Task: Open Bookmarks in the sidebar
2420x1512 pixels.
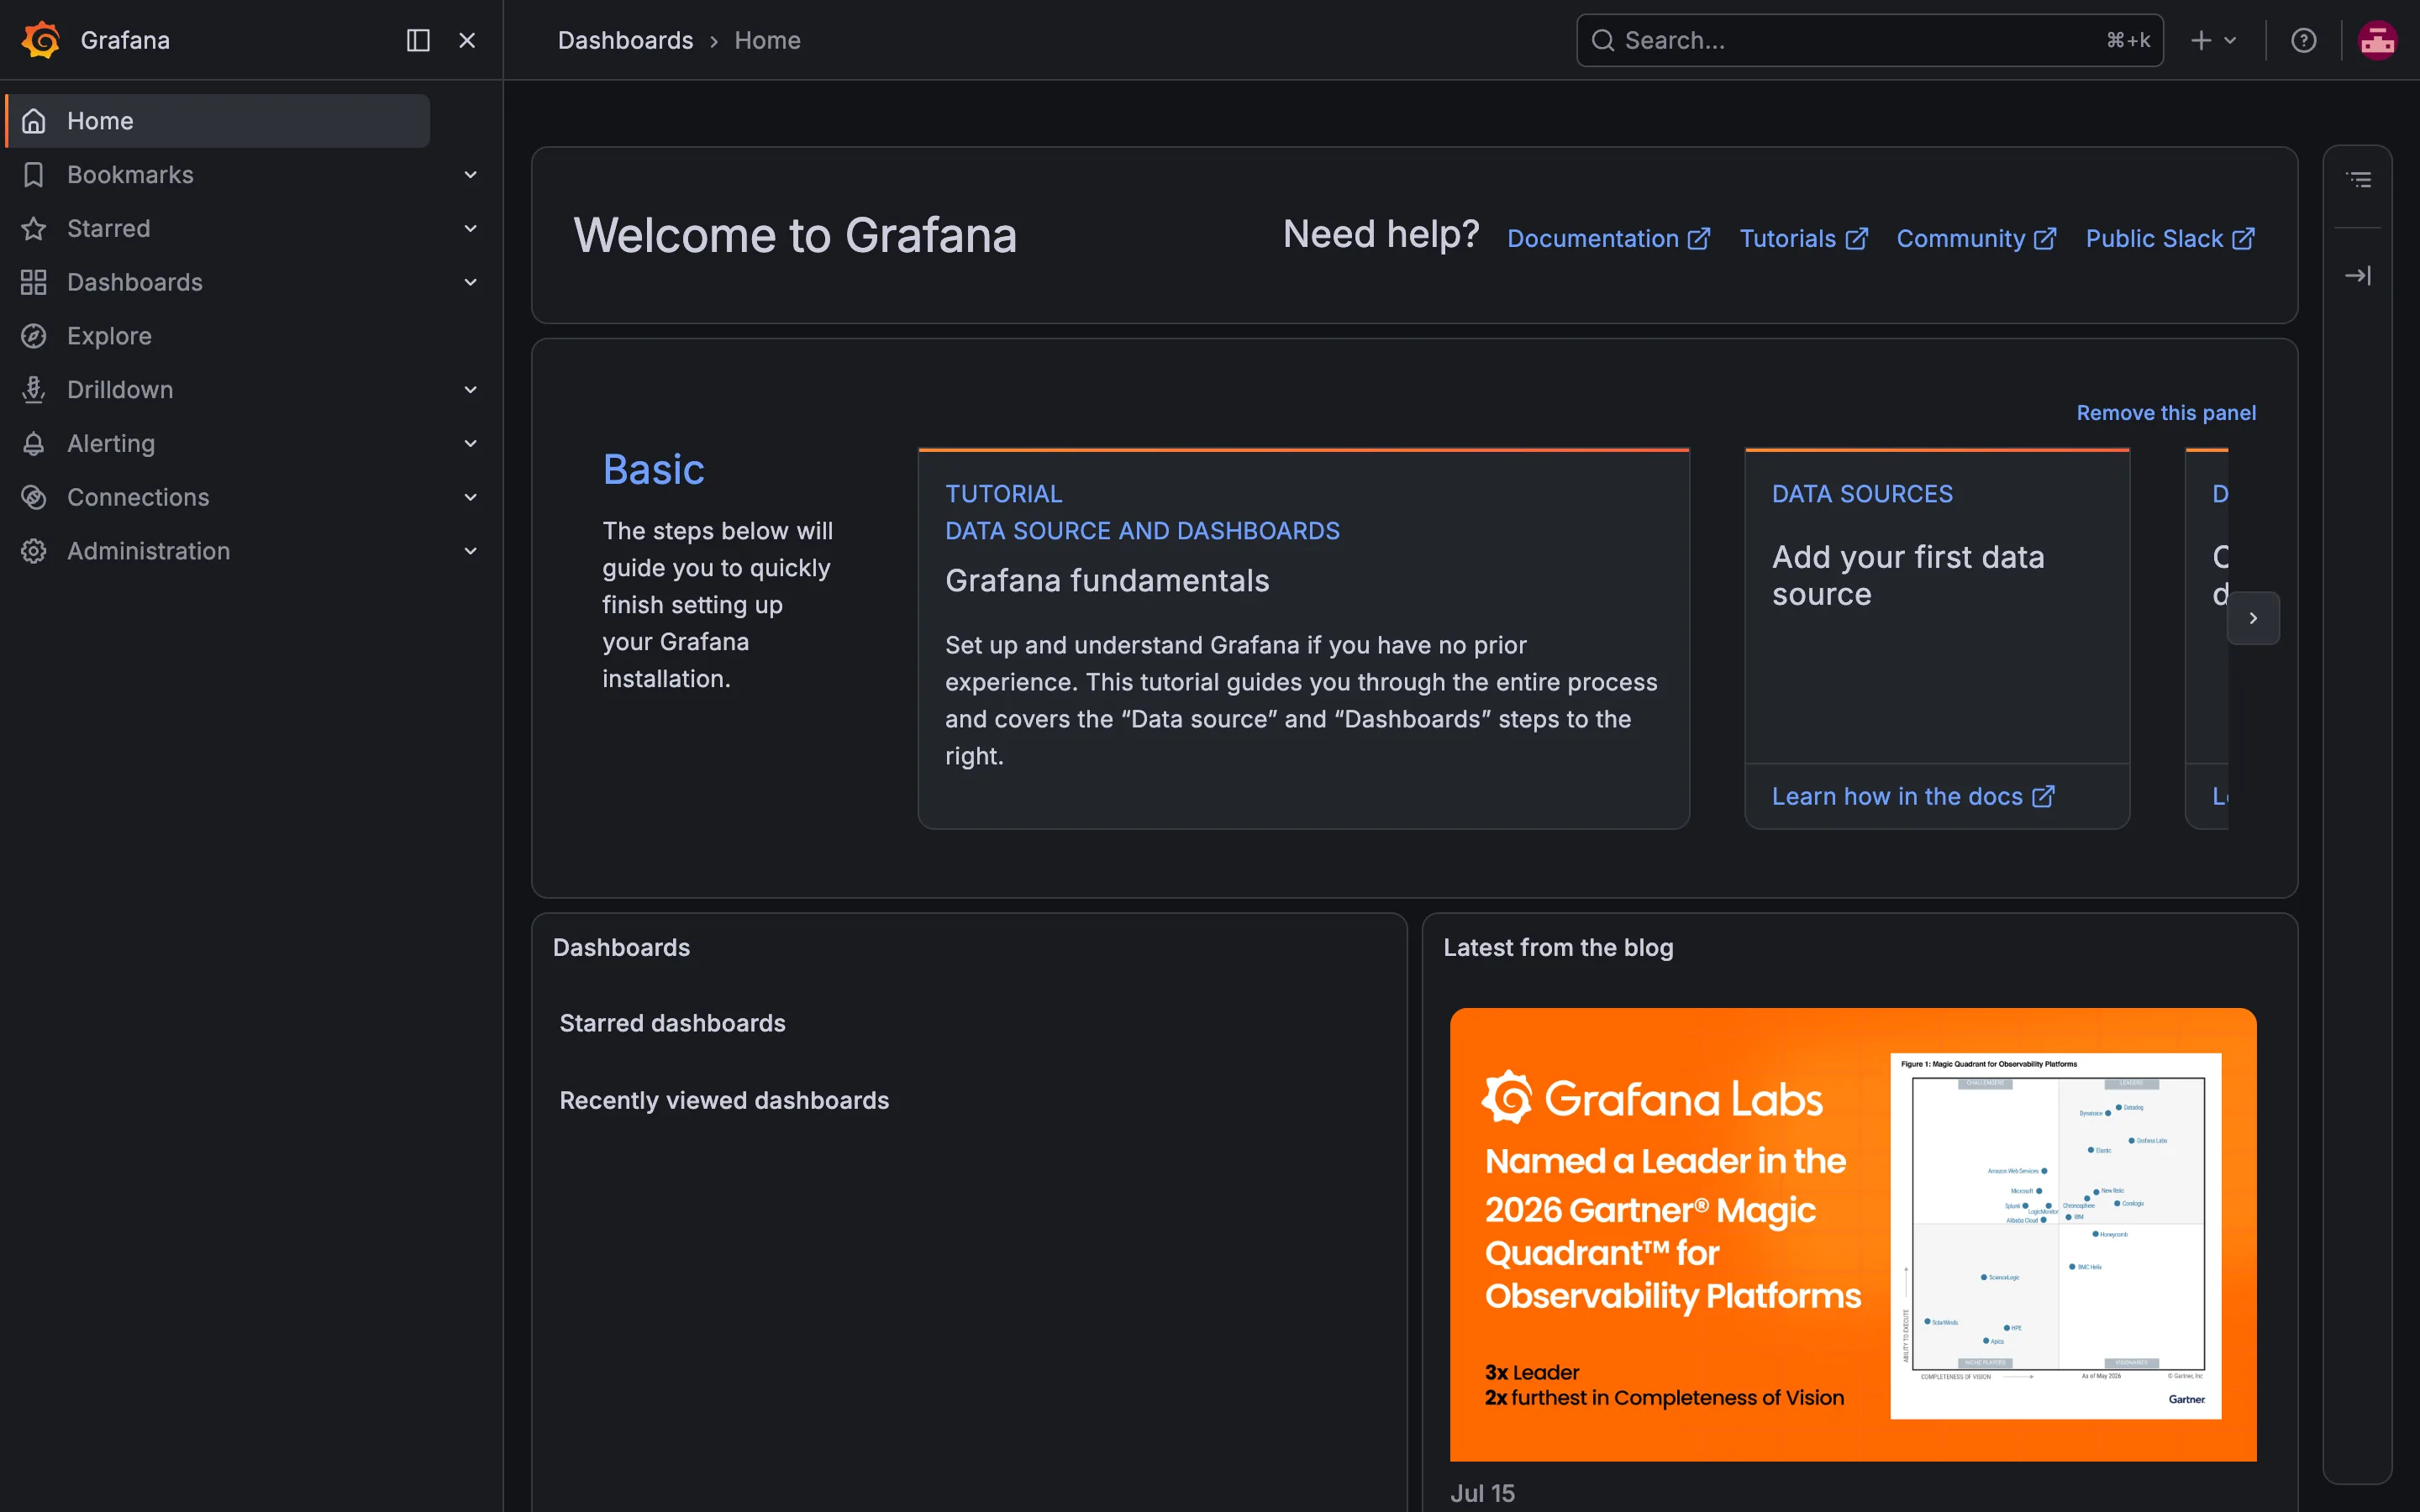Action: (130, 175)
